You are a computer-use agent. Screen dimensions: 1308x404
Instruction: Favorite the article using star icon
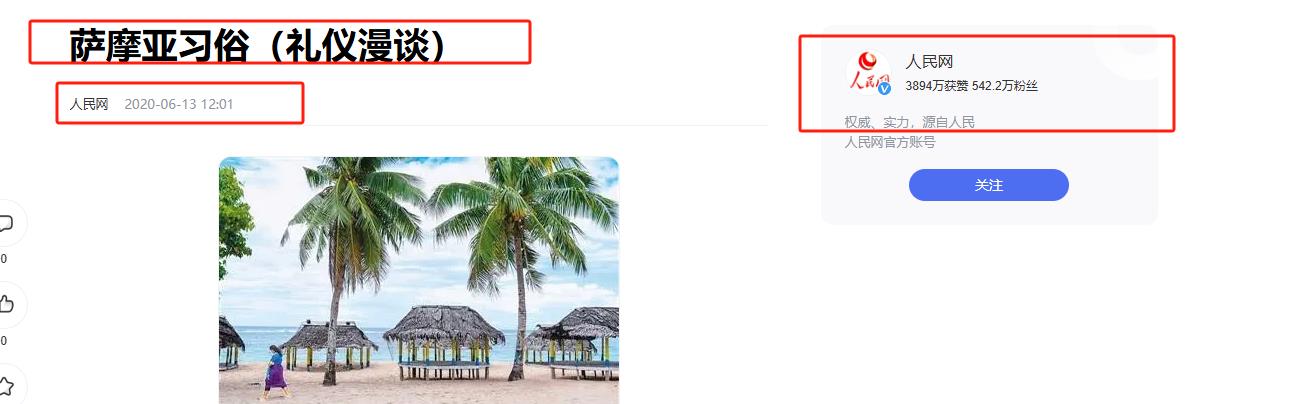tap(5, 385)
